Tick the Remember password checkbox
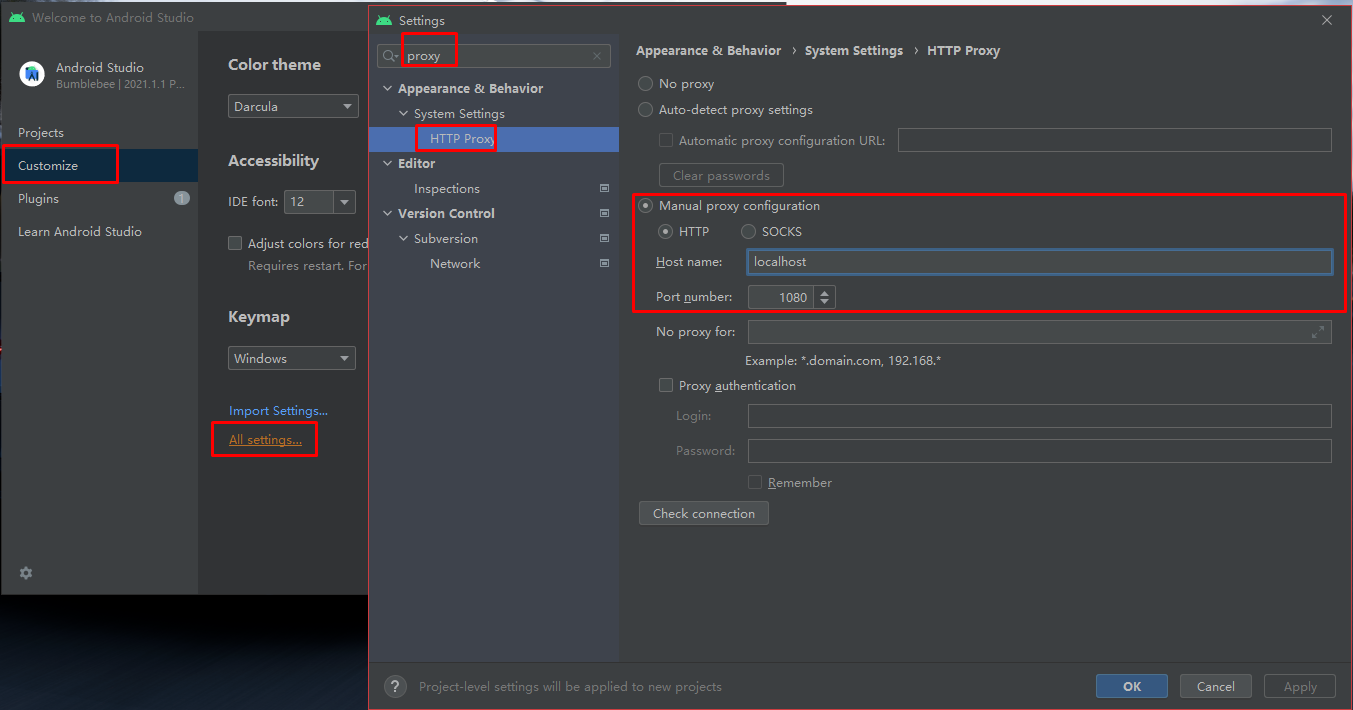This screenshot has height=710, width=1353. pyautogui.click(x=755, y=482)
